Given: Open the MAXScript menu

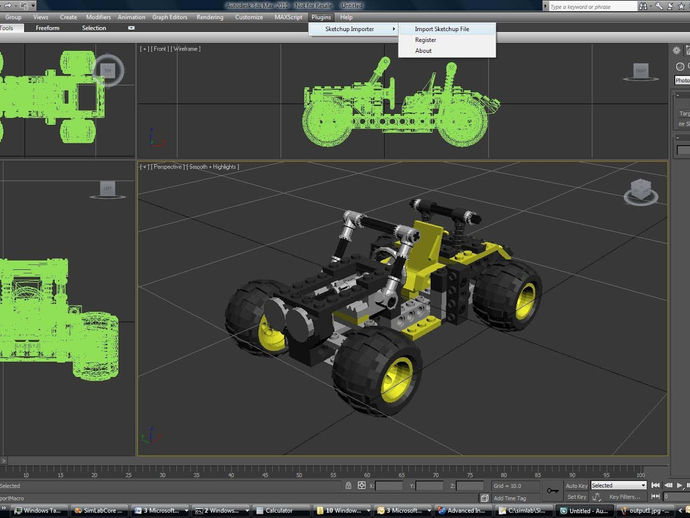Looking at the screenshot, I should [288, 17].
